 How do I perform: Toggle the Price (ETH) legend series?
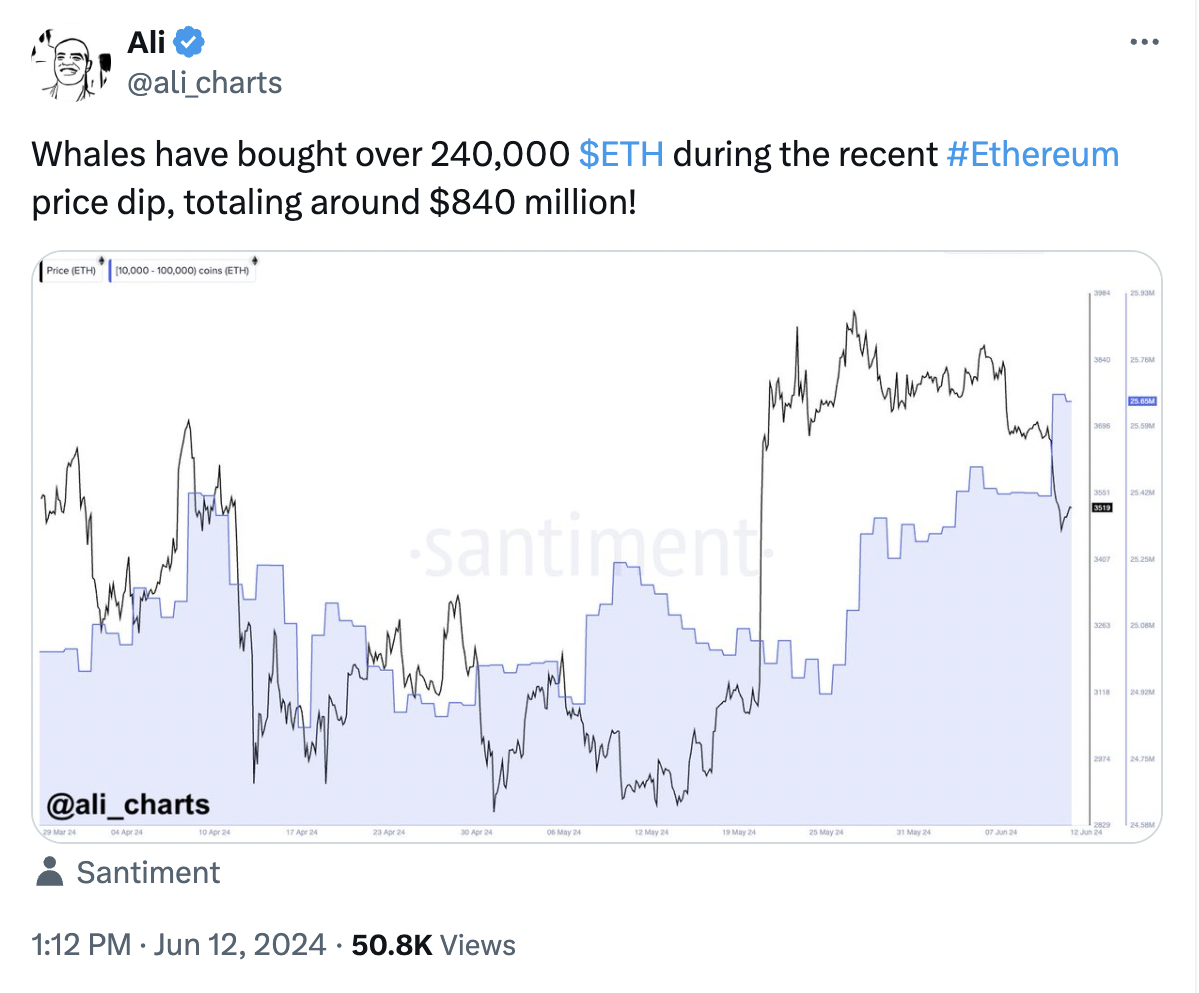pyautogui.click(x=70, y=271)
